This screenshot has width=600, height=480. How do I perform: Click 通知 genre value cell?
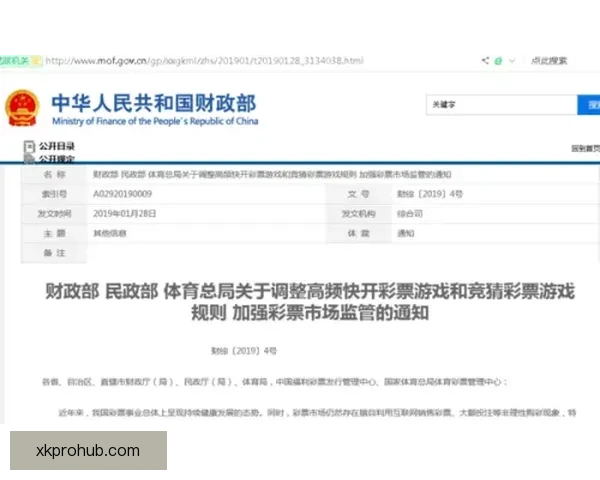(405, 233)
